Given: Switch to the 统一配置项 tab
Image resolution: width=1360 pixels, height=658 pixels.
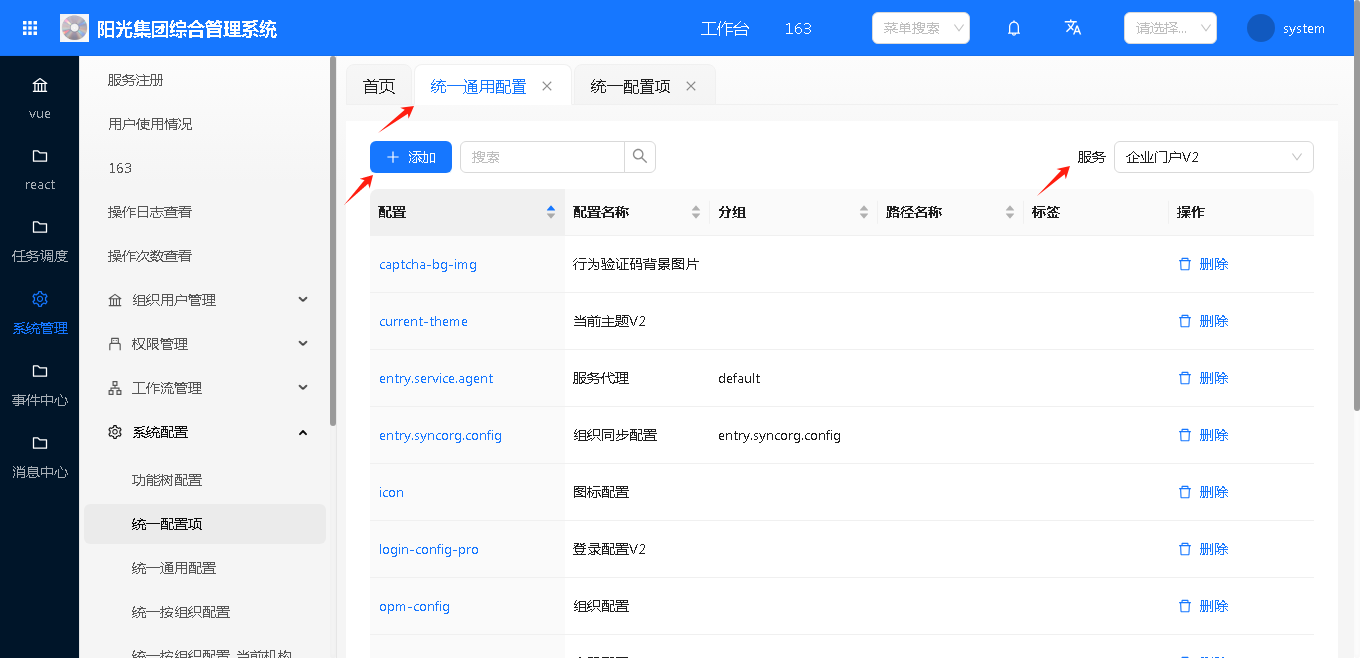Looking at the screenshot, I should click(631, 86).
